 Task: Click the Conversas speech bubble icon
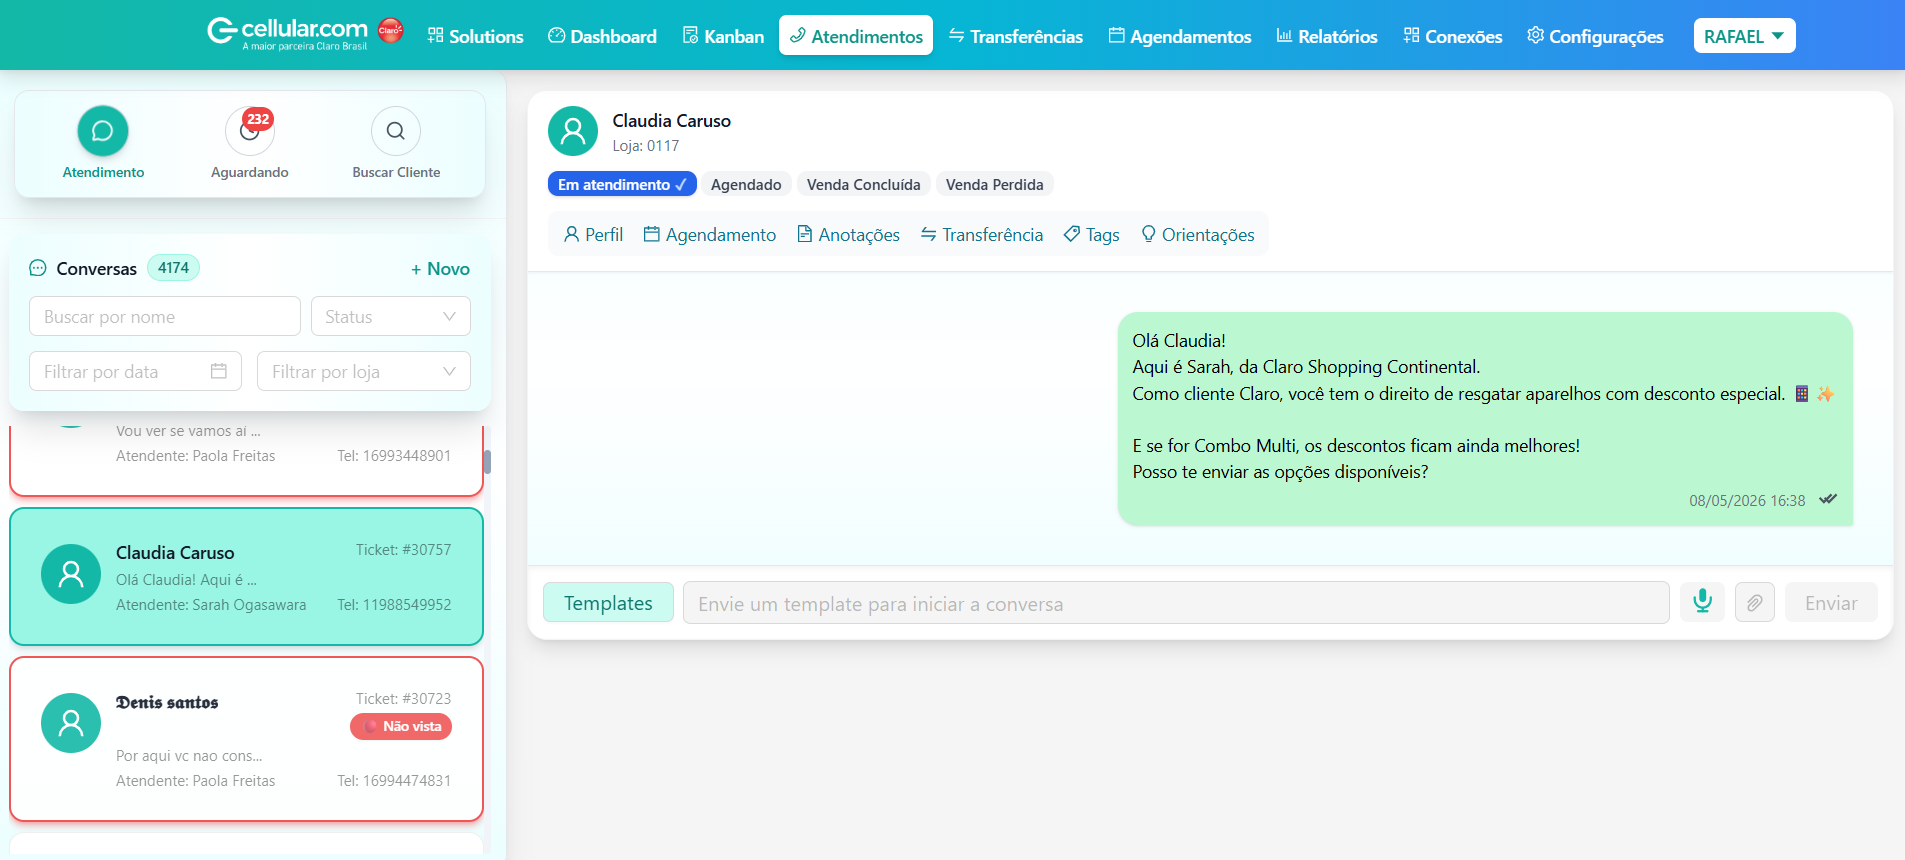click(x=38, y=268)
